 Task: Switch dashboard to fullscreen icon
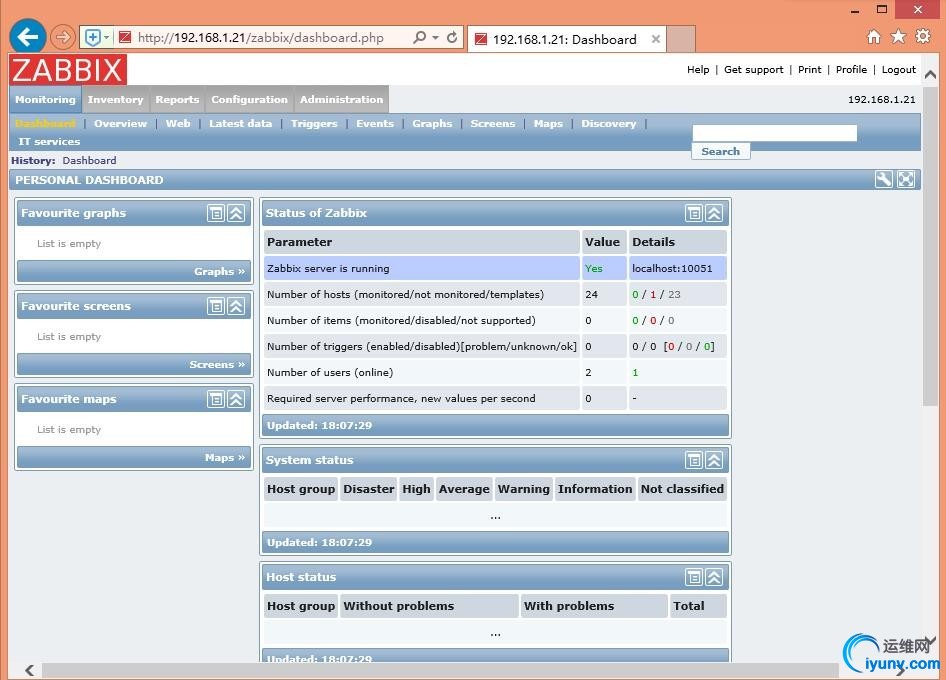(x=906, y=179)
